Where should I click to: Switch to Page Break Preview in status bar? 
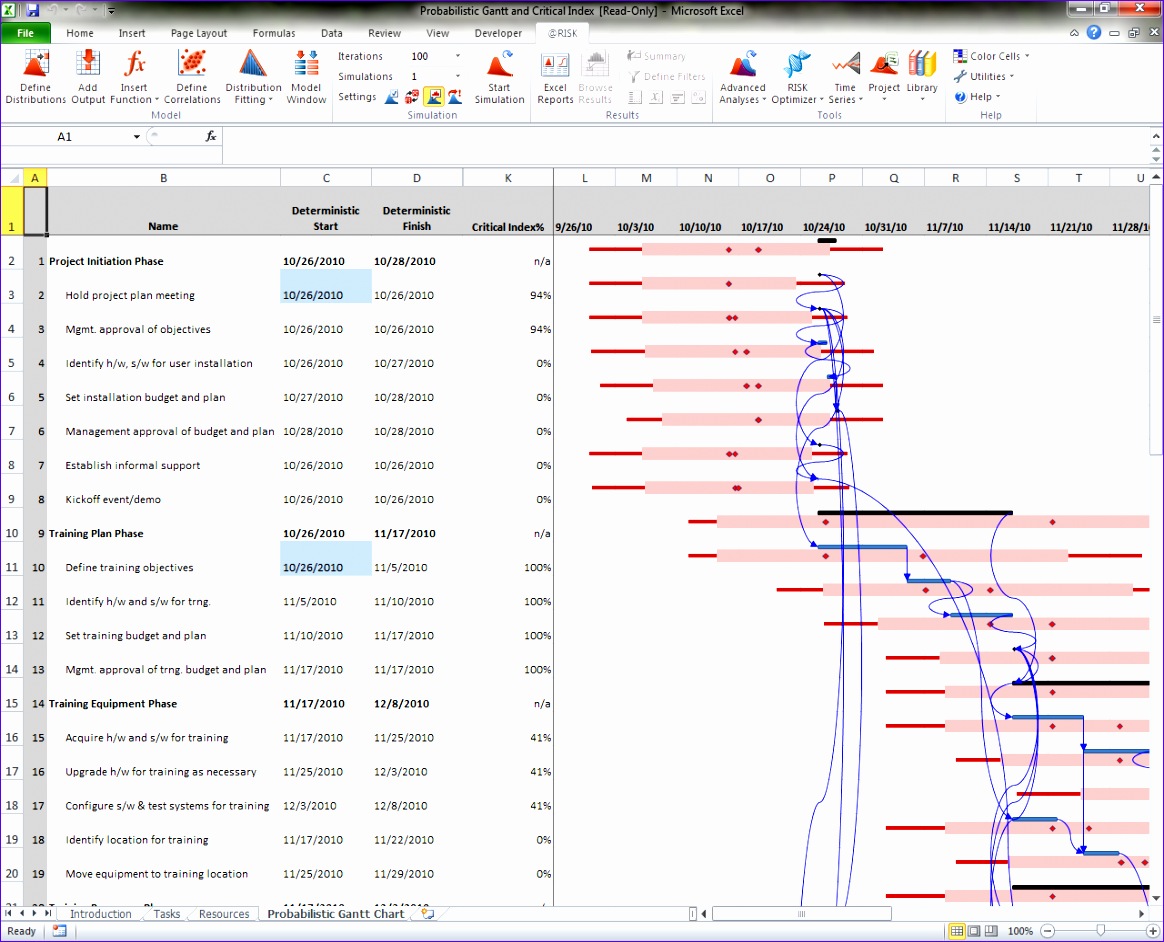click(x=991, y=931)
